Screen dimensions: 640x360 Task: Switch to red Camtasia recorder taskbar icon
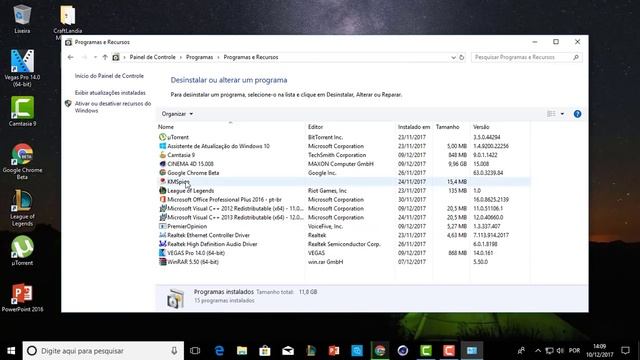coord(449,351)
